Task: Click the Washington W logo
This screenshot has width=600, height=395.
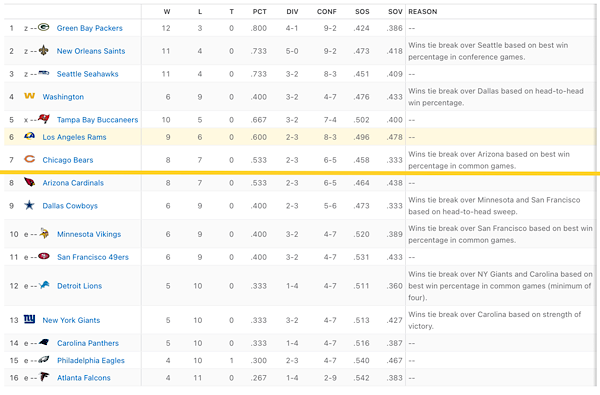Action: [29, 96]
